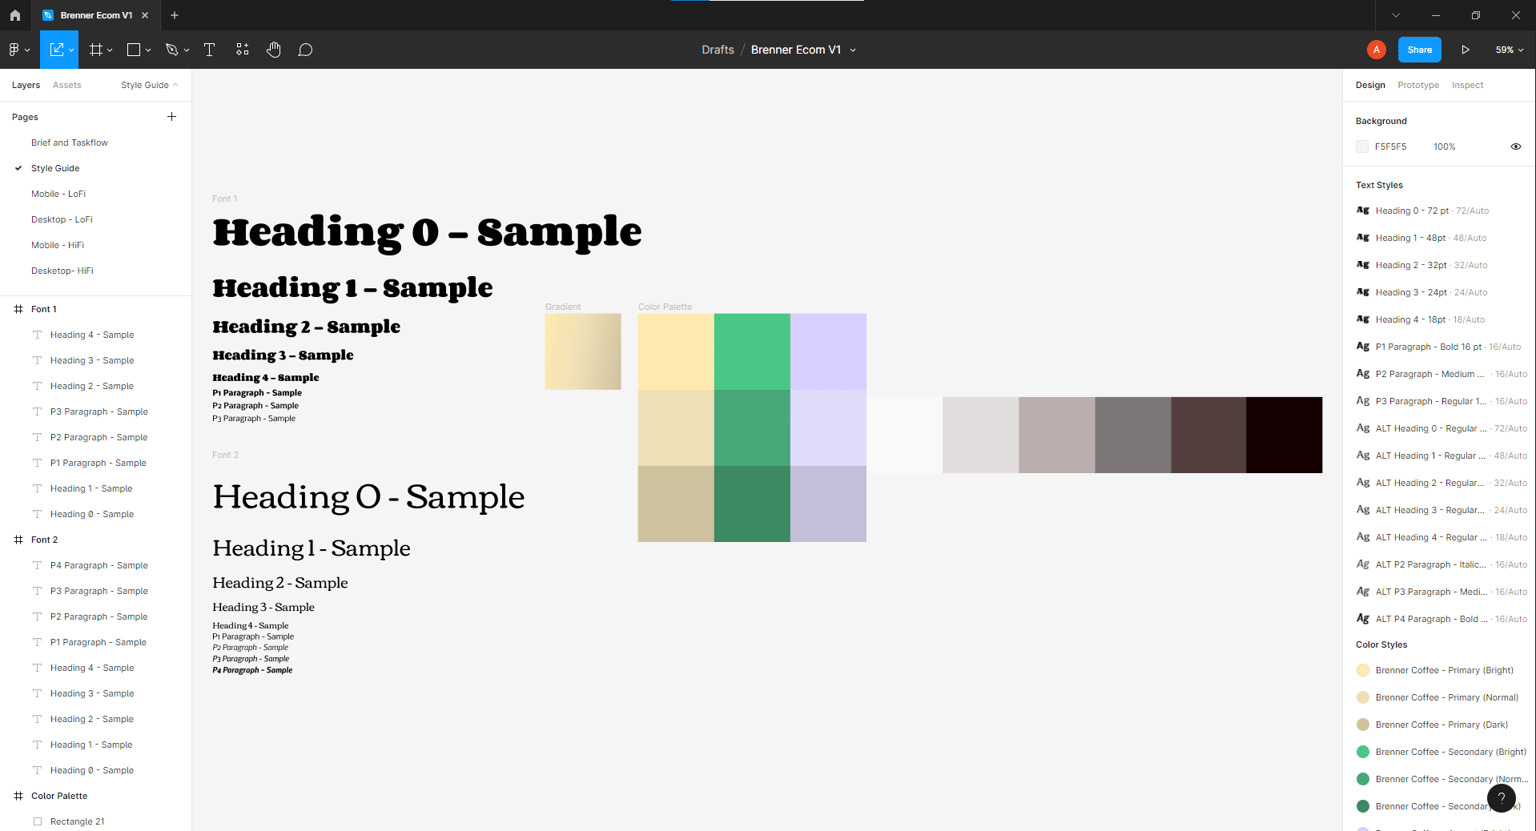This screenshot has height=831, width=1536.
Task: Open the Figma main menu
Action: [x=18, y=50]
